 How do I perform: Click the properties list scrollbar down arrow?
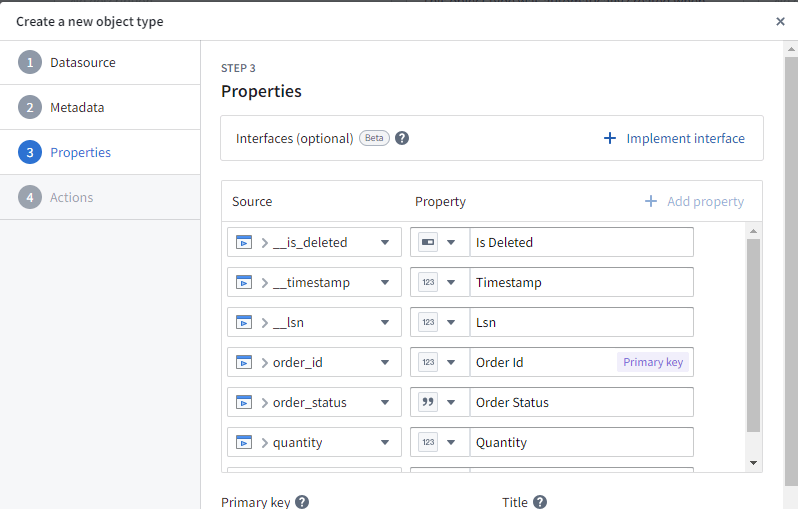coord(753,463)
